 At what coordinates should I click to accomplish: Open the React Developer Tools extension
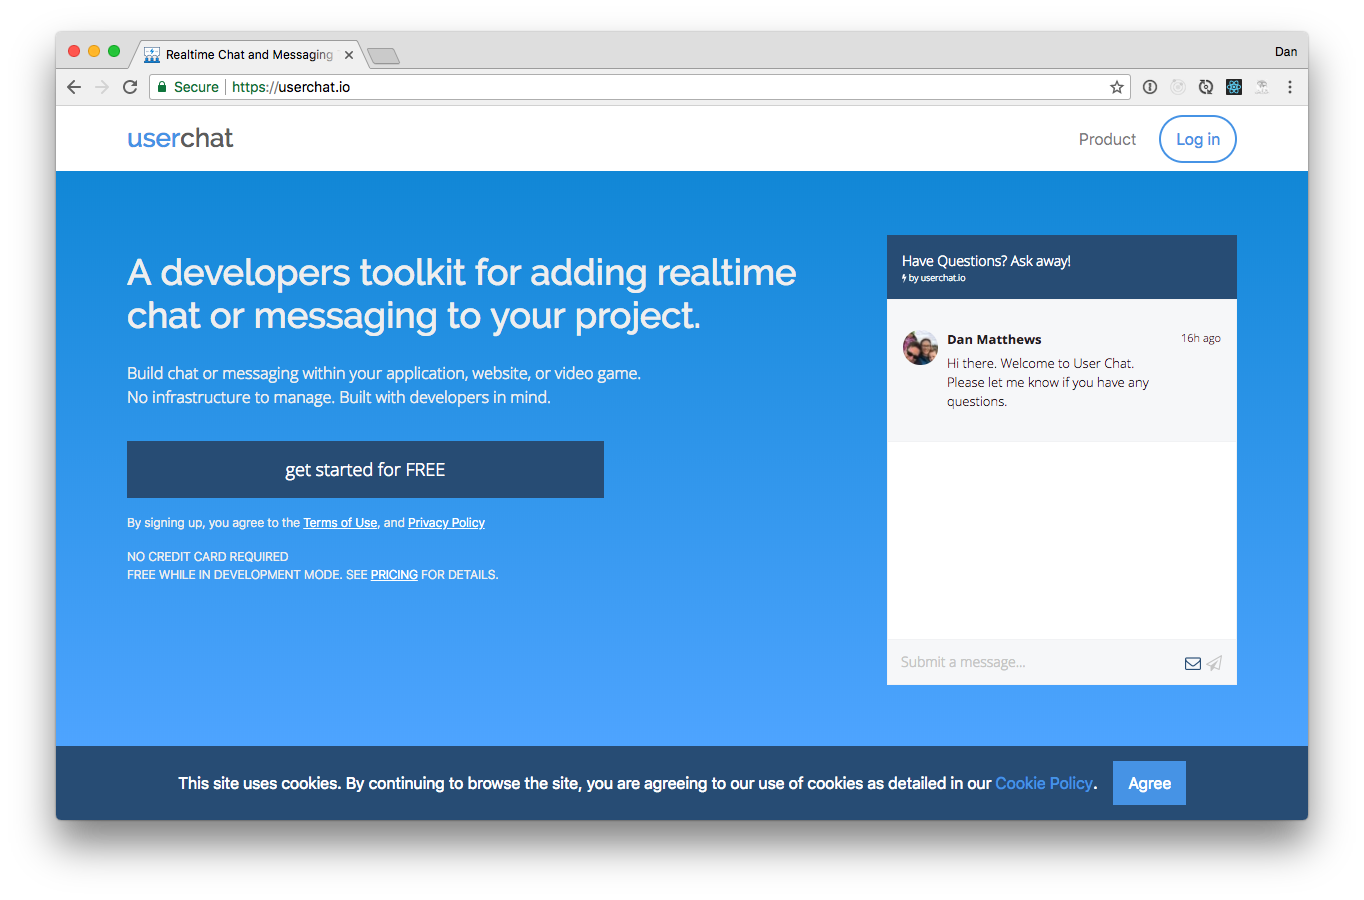[x=1234, y=87]
